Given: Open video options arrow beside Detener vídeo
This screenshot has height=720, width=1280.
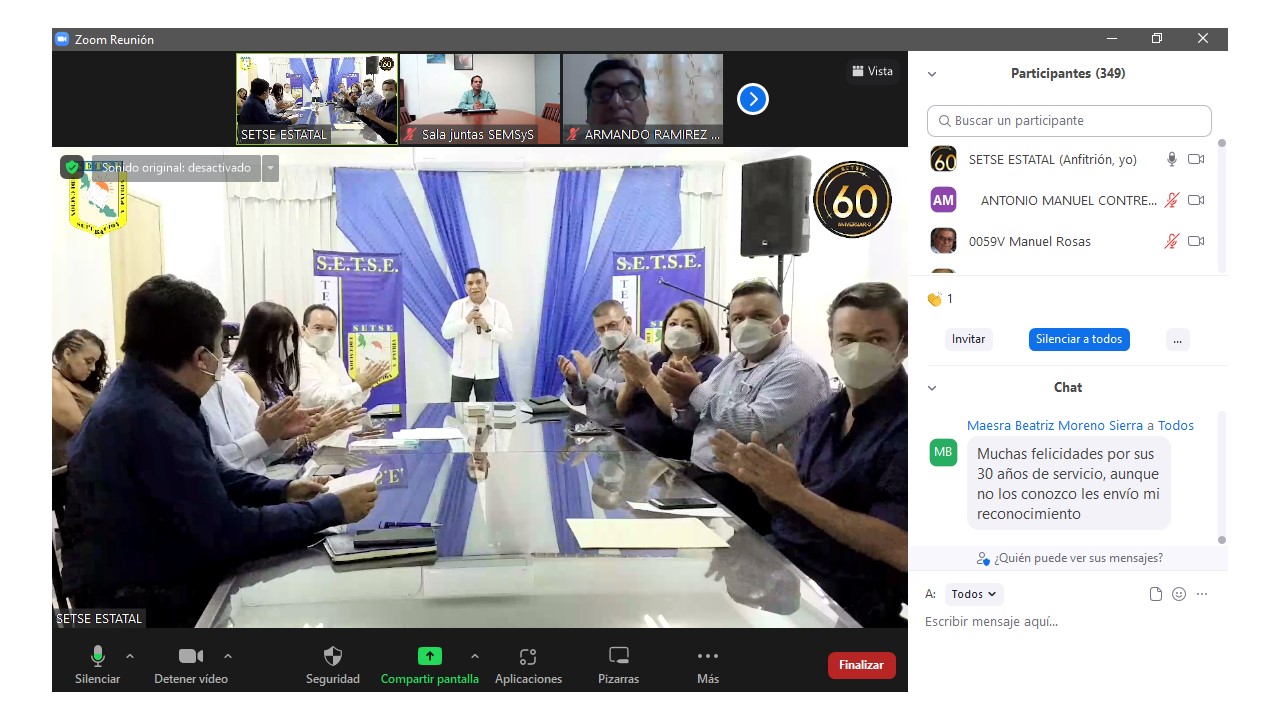Looking at the screenshot, I should point(228,656).
